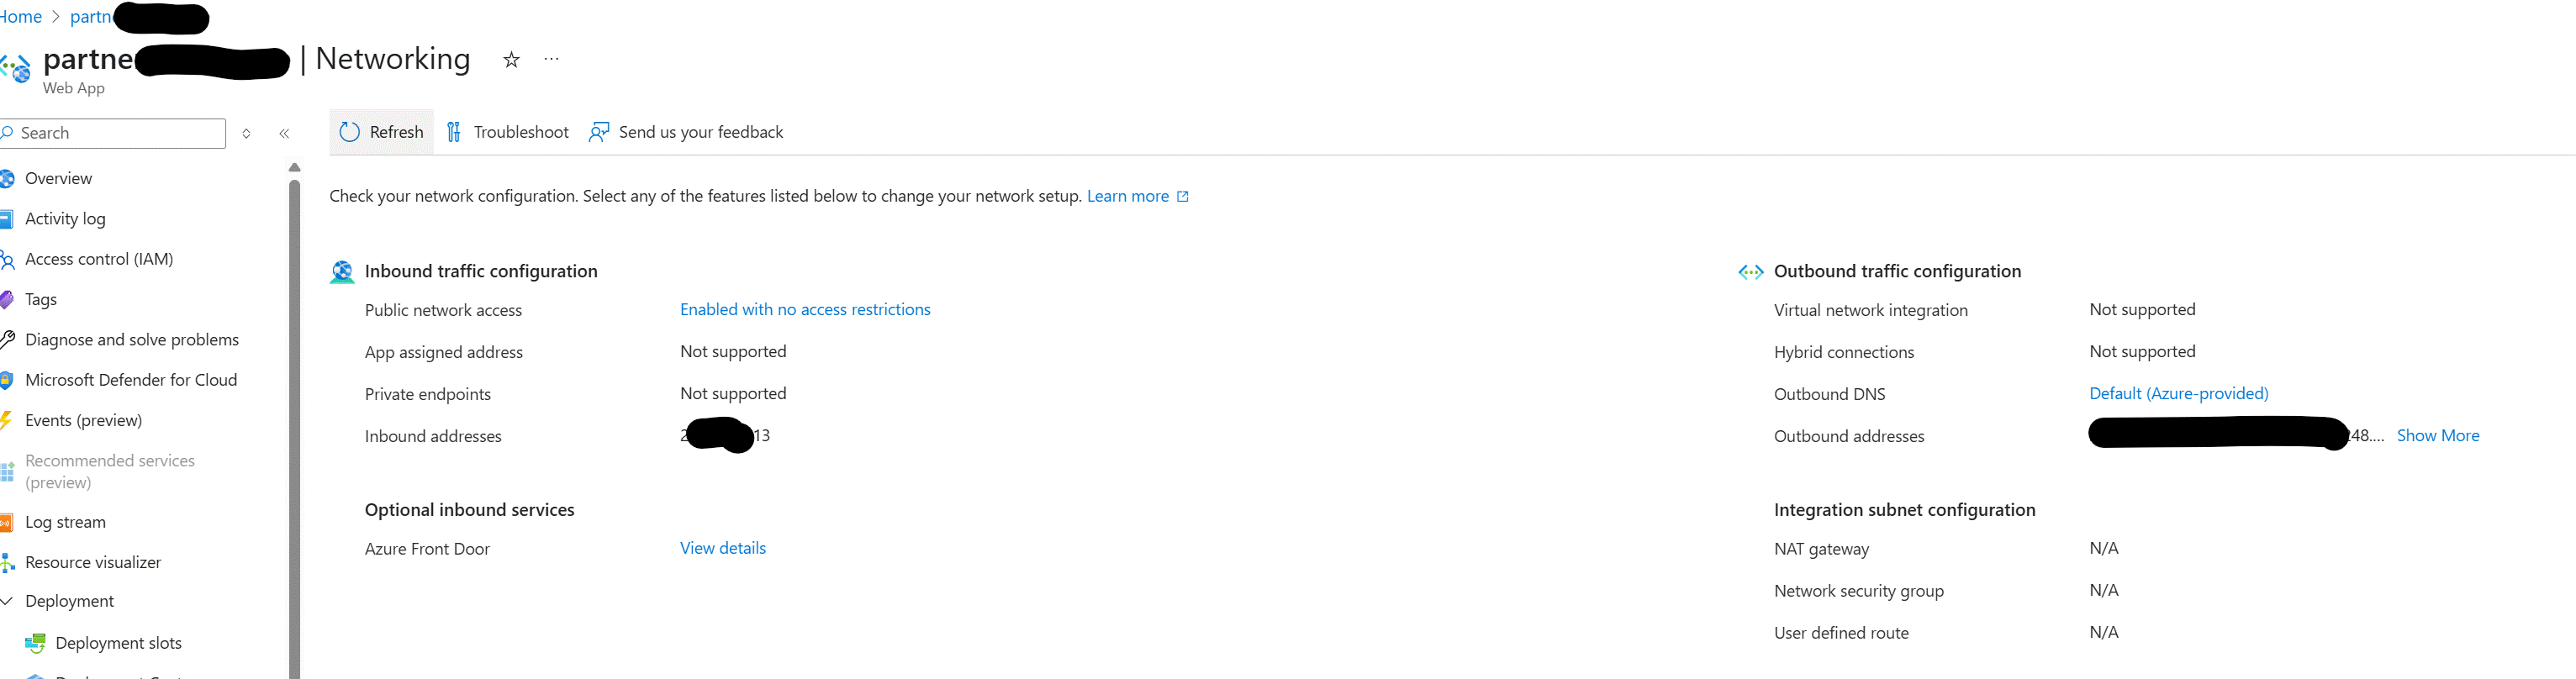This screenshot has width=2576, height=679.
Task: Click the Recommended services grid icon
Action: coord(7,472)
